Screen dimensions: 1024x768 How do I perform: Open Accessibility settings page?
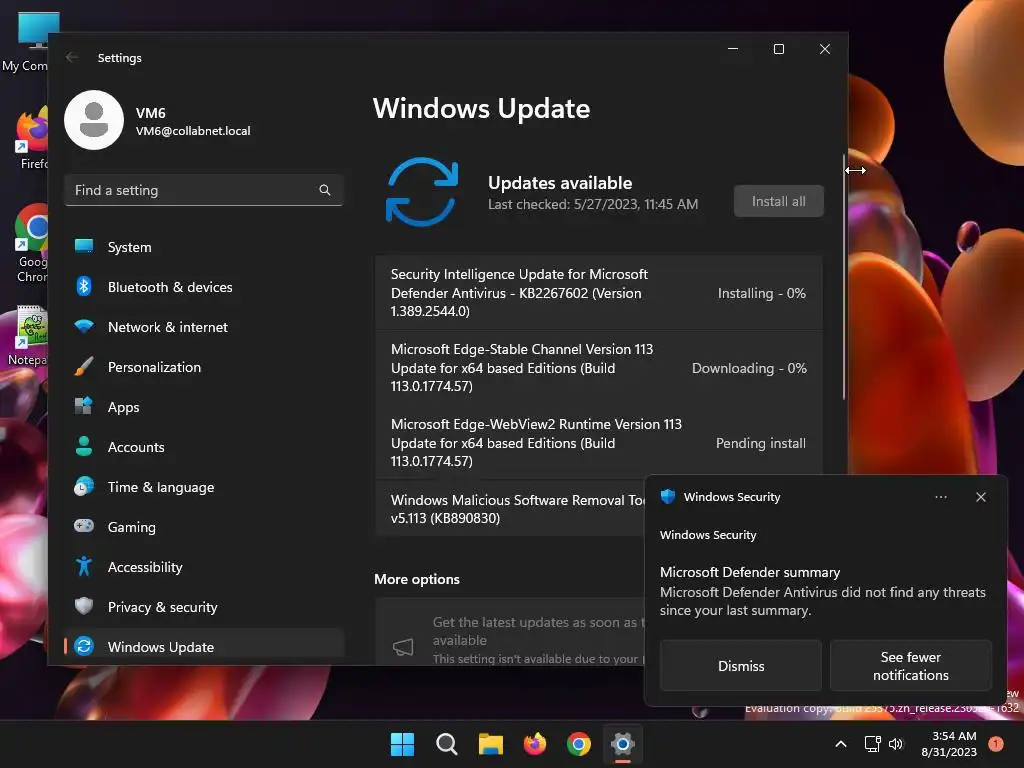(204, 567)
